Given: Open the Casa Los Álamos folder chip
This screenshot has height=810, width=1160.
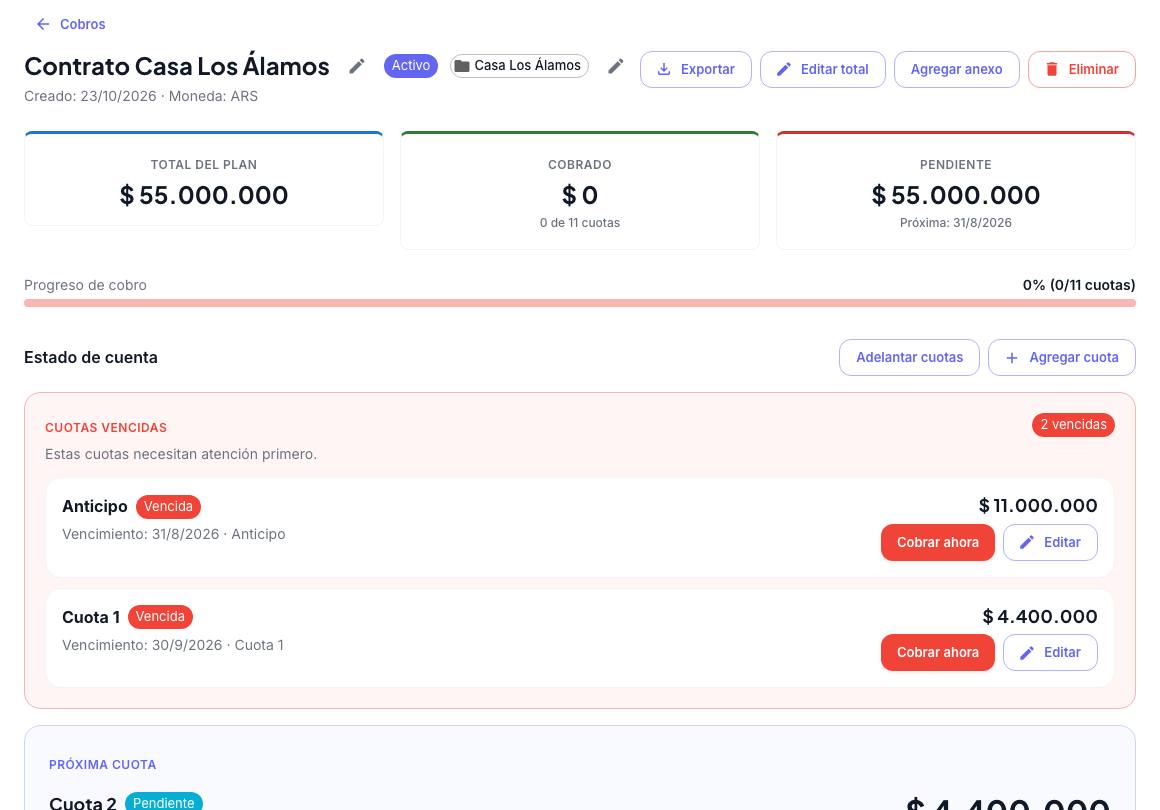Looking at the screenshot, I should tap(519, 66).
